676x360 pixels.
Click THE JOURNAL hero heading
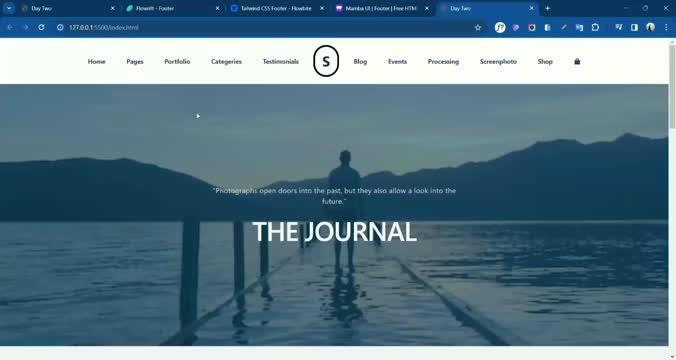point(335,232)
